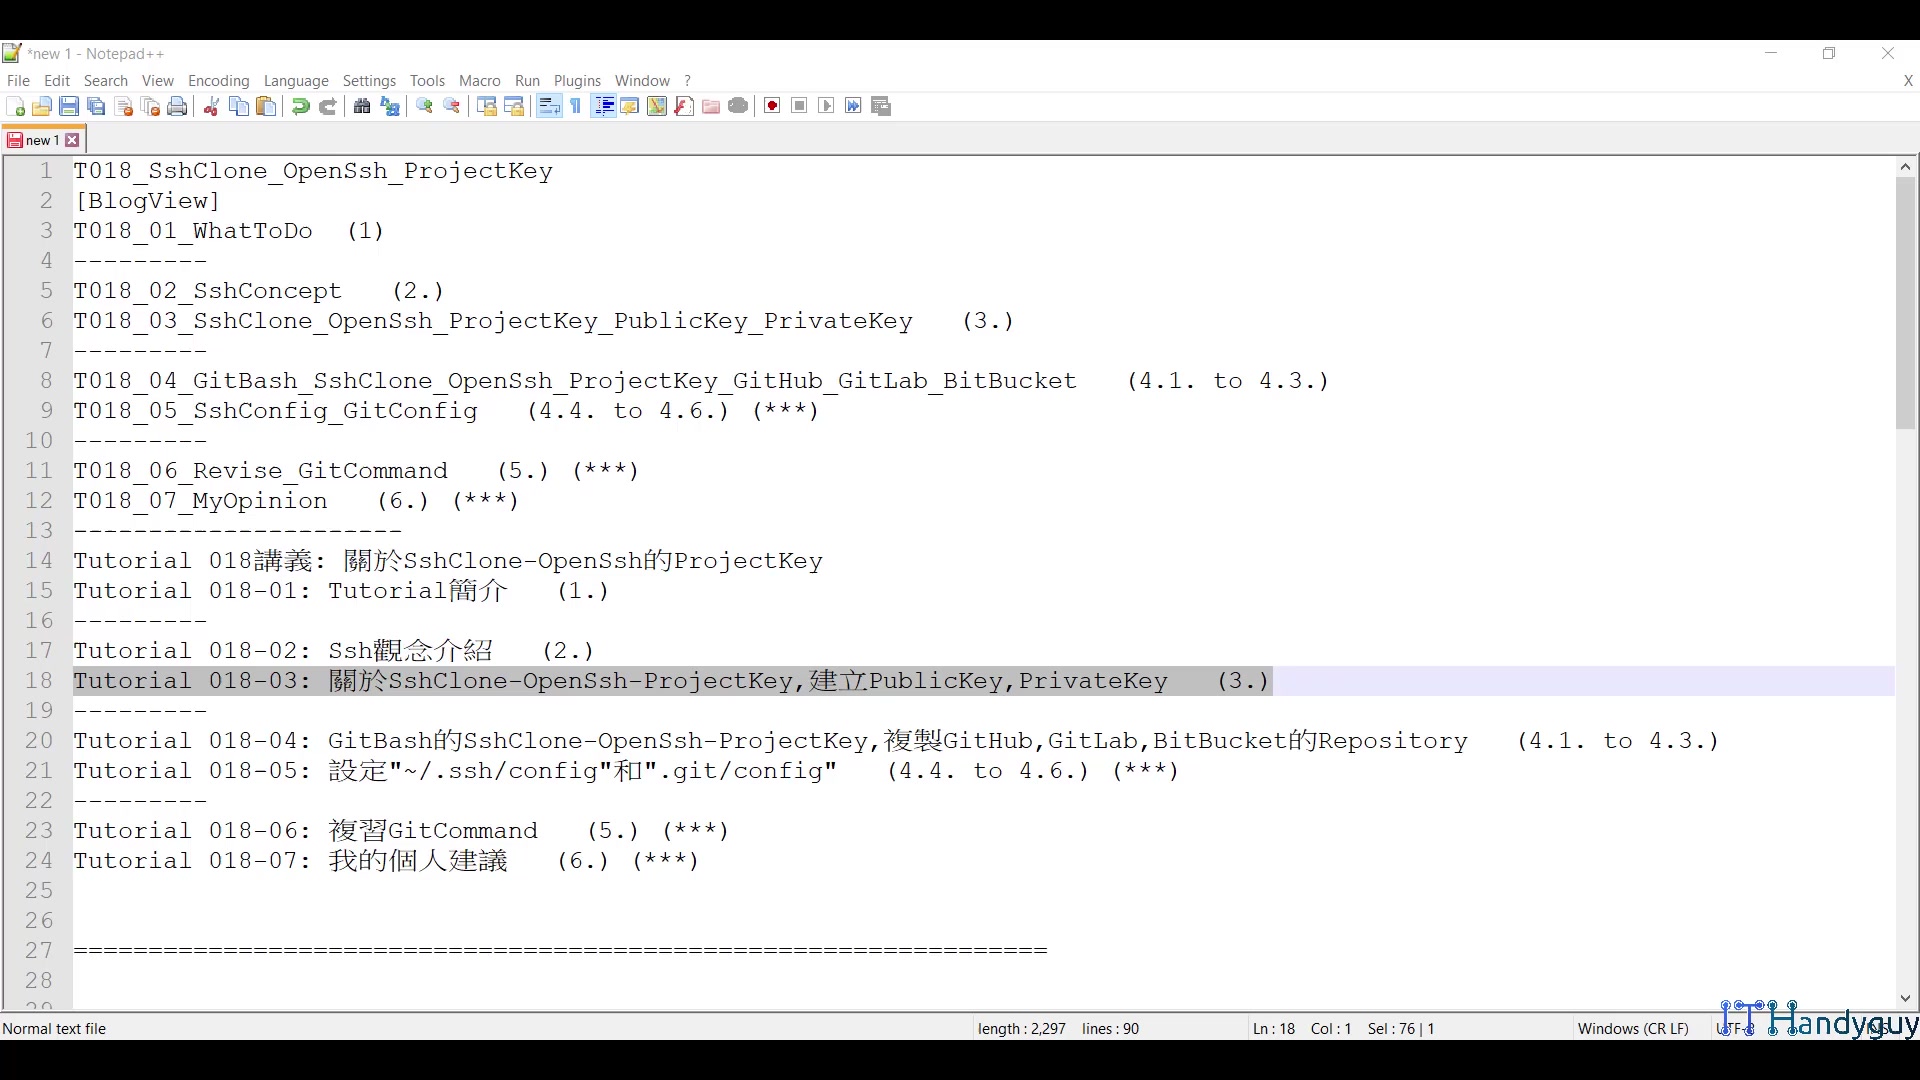Start macro recording
Screen dimensions: 1920x1080
[x=771, y=106]
